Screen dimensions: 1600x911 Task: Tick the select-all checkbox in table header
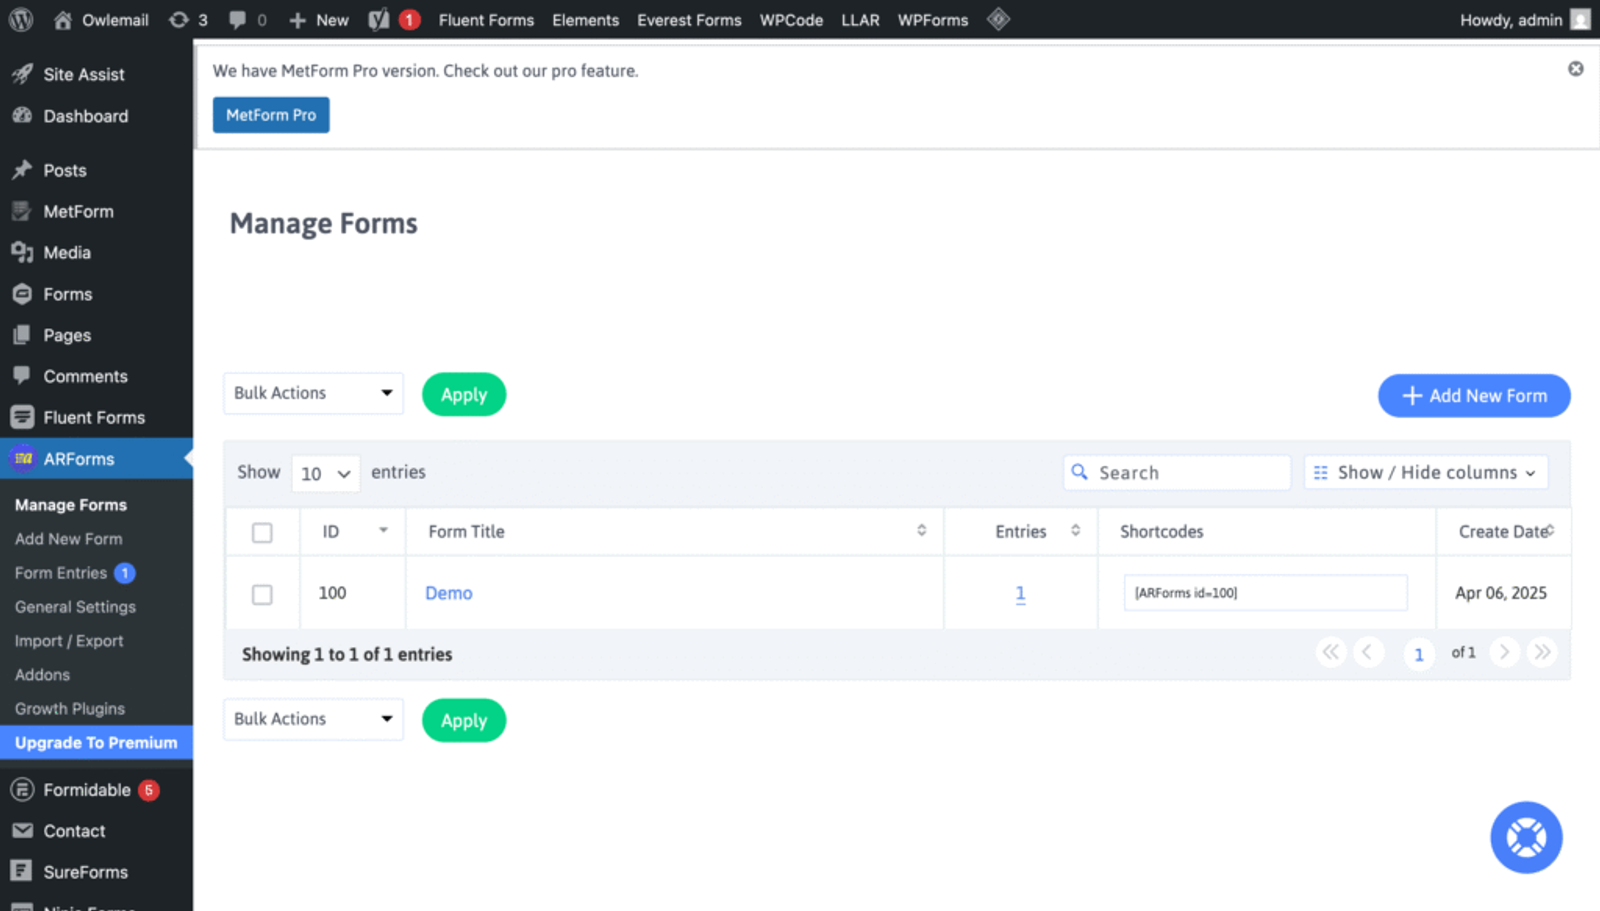pyautogui.click(x=262, y=533)
